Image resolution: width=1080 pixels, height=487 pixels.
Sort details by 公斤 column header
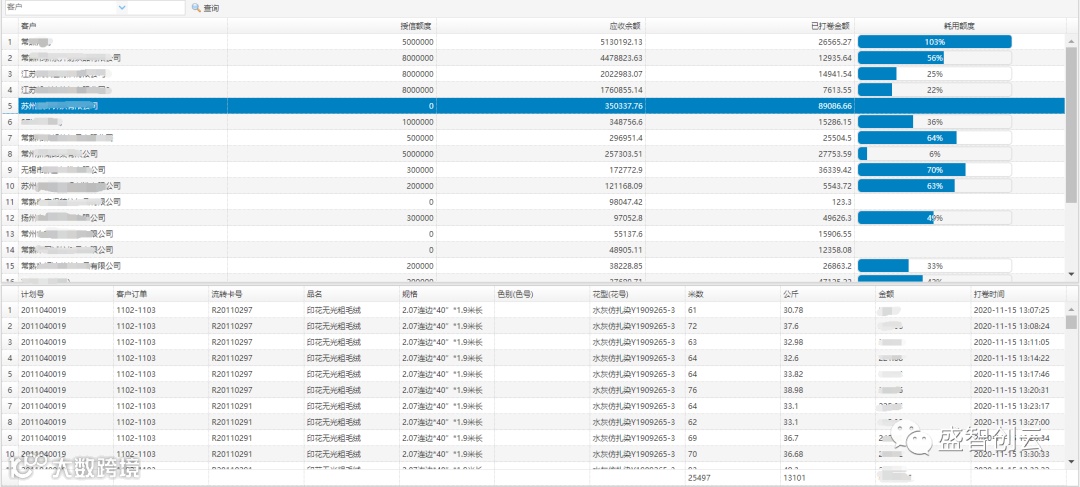pyautogui.click(x=791, y=293)
